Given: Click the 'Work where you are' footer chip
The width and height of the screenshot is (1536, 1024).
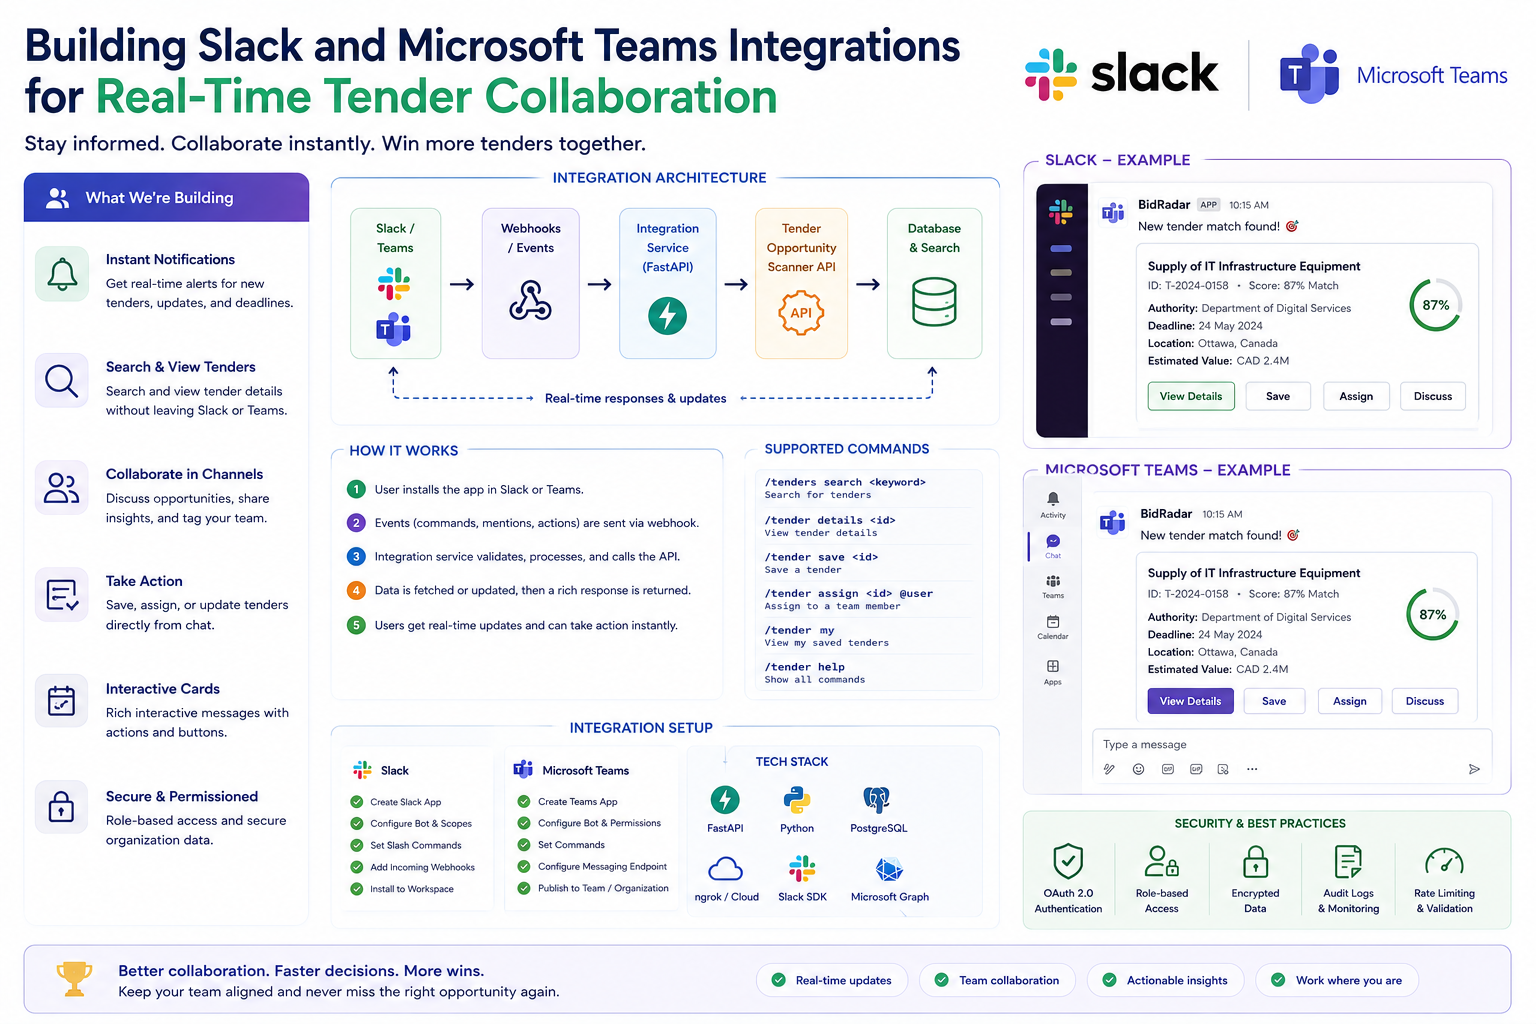Looking at the screenshot, I should (x=1337, y=980).
